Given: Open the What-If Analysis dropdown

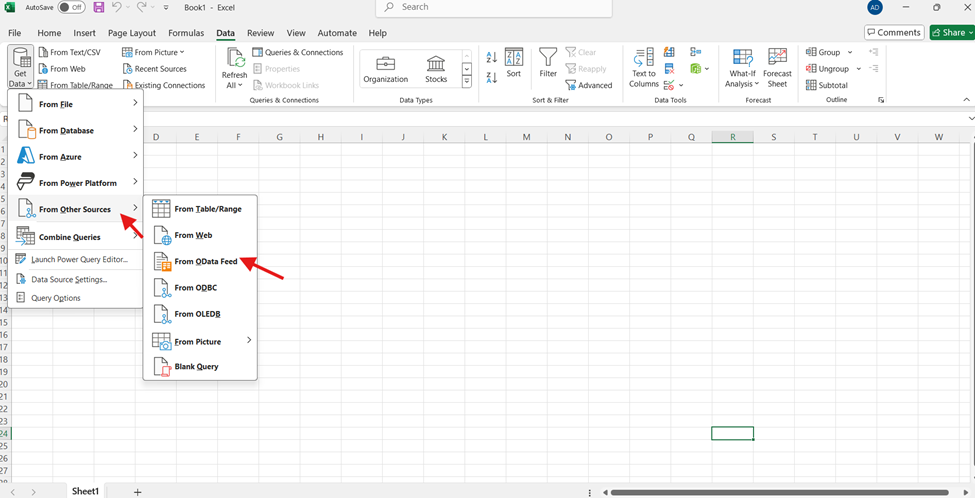Looking at the screenshot, I should (x=742, y=66).
